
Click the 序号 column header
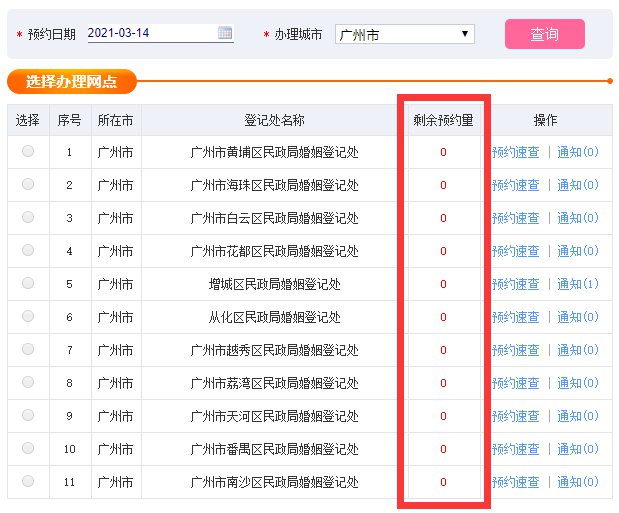pos(69,120)
